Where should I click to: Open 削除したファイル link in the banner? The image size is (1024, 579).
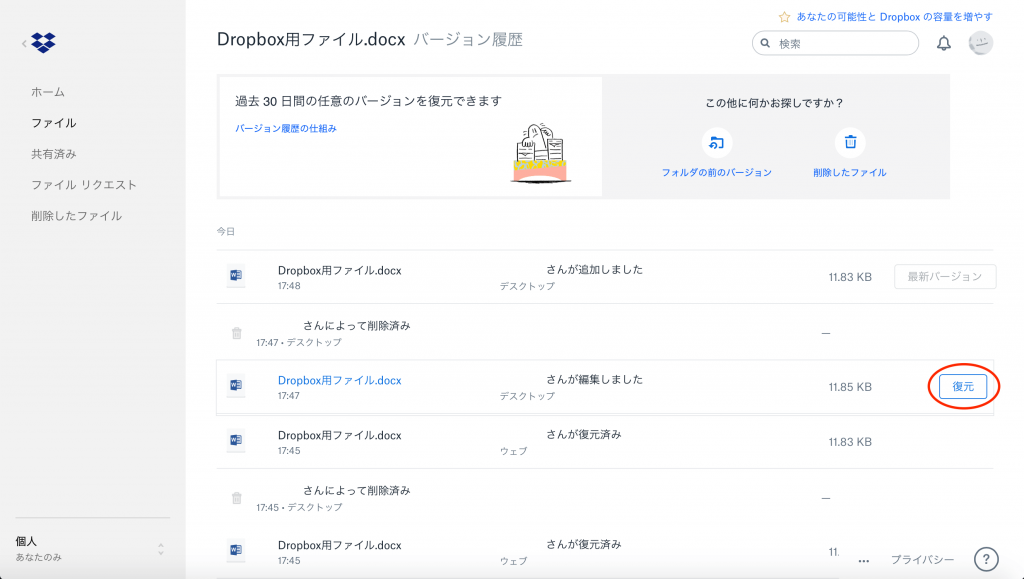point(850,172)
